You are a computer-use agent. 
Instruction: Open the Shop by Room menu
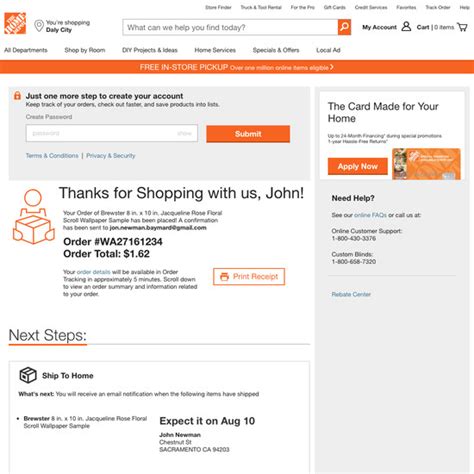coord(85,50)
